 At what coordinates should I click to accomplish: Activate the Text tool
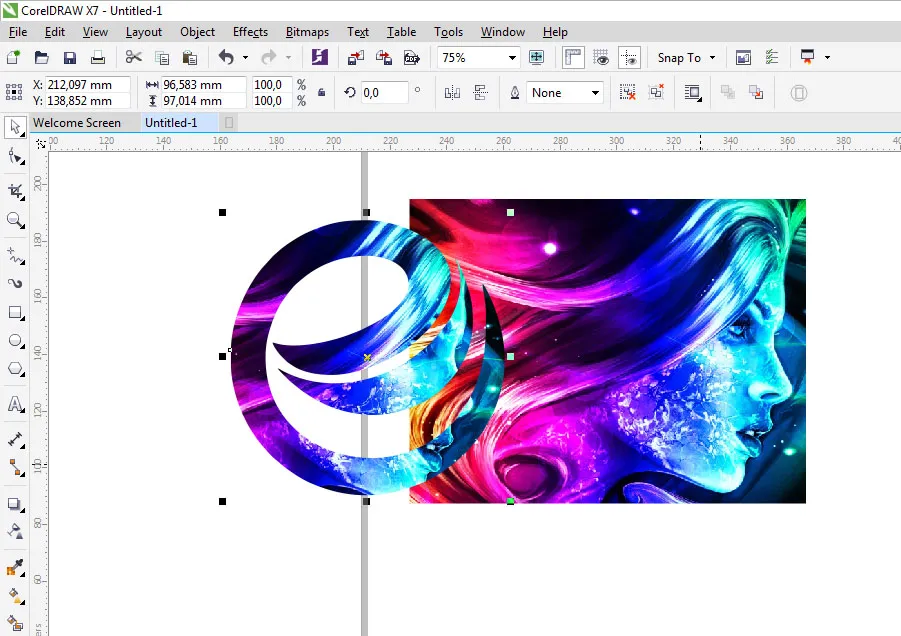[15, 405]
